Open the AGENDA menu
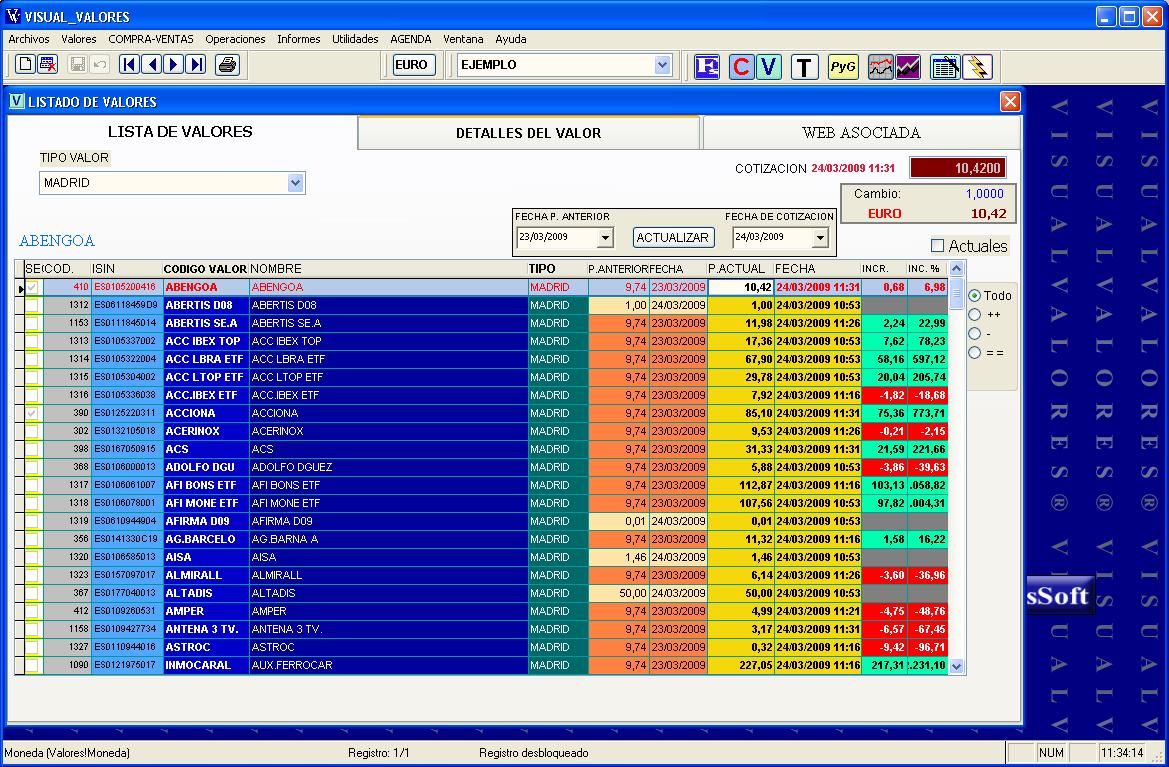This screenshot has height=767, width=1169. coord(411,39)
